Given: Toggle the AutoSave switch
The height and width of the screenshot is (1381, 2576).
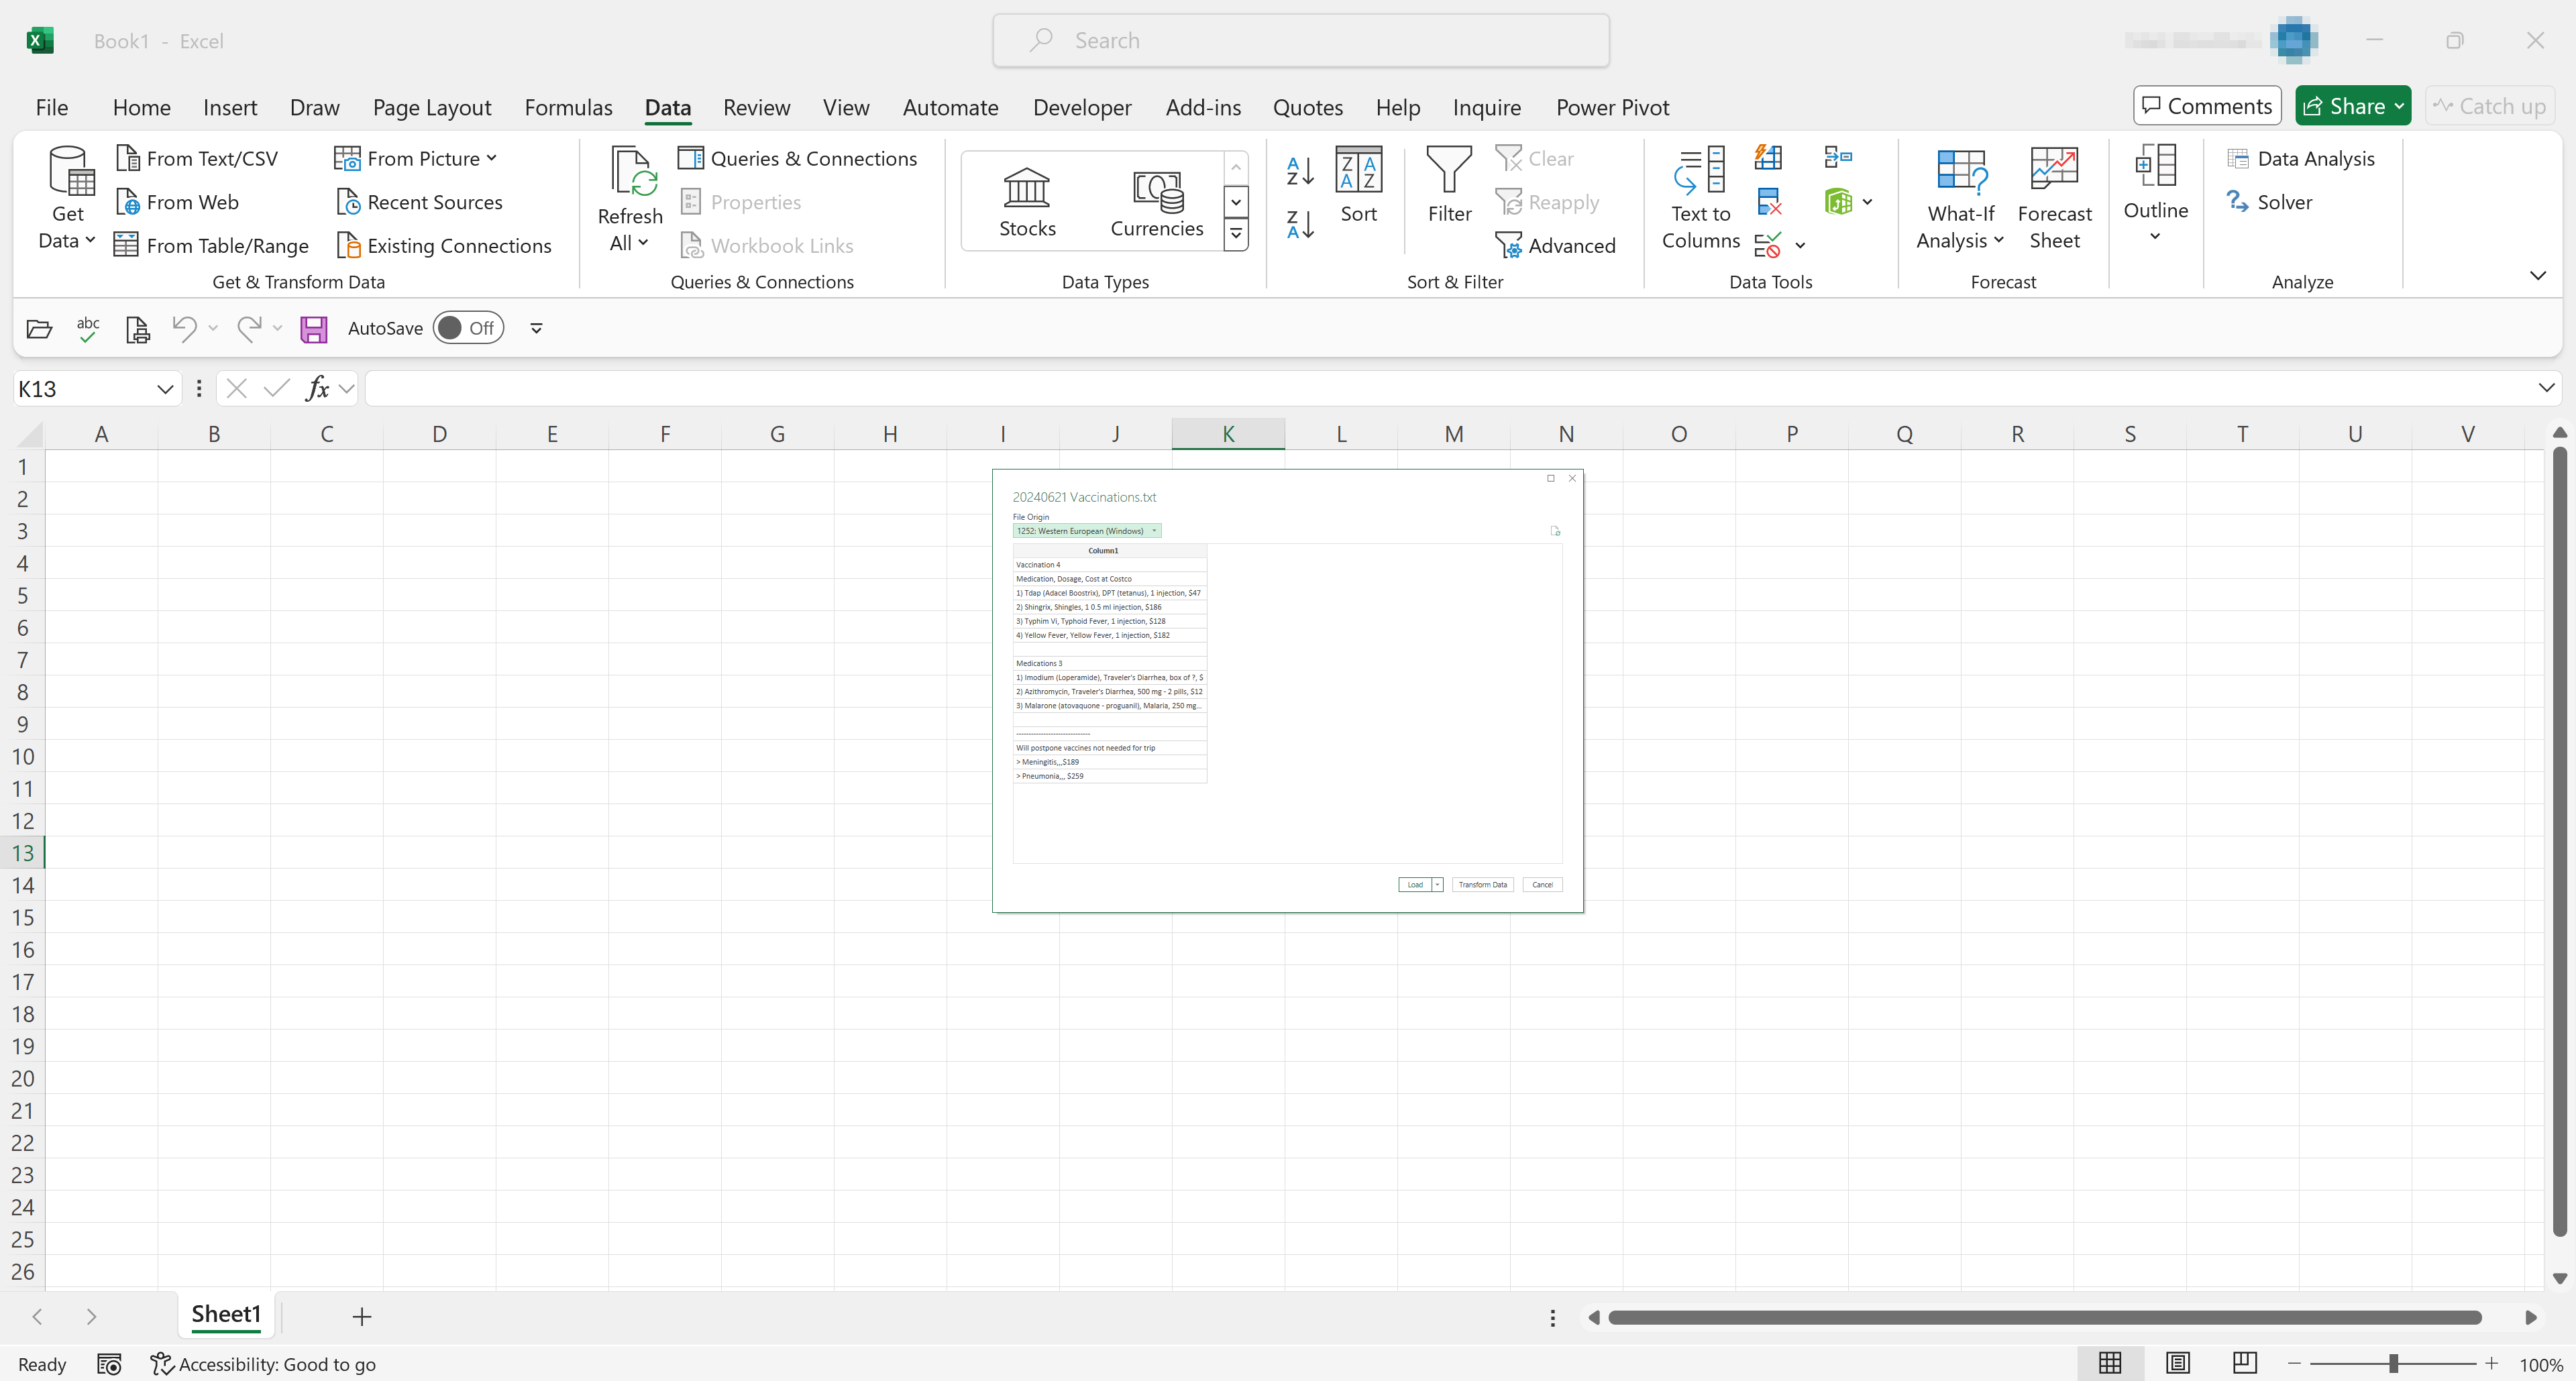Looking at the screenshot, I should pyautogui.click(x=468, y=328).
